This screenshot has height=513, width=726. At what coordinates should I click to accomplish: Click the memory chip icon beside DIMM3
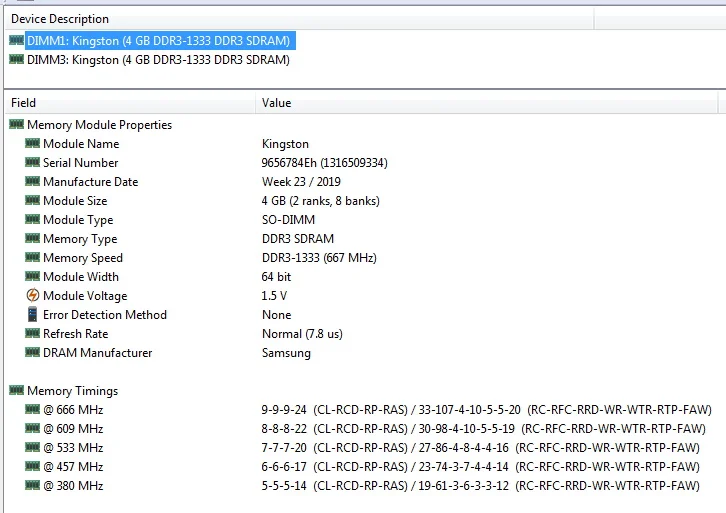pyautogui.click(x=16, y=59)
